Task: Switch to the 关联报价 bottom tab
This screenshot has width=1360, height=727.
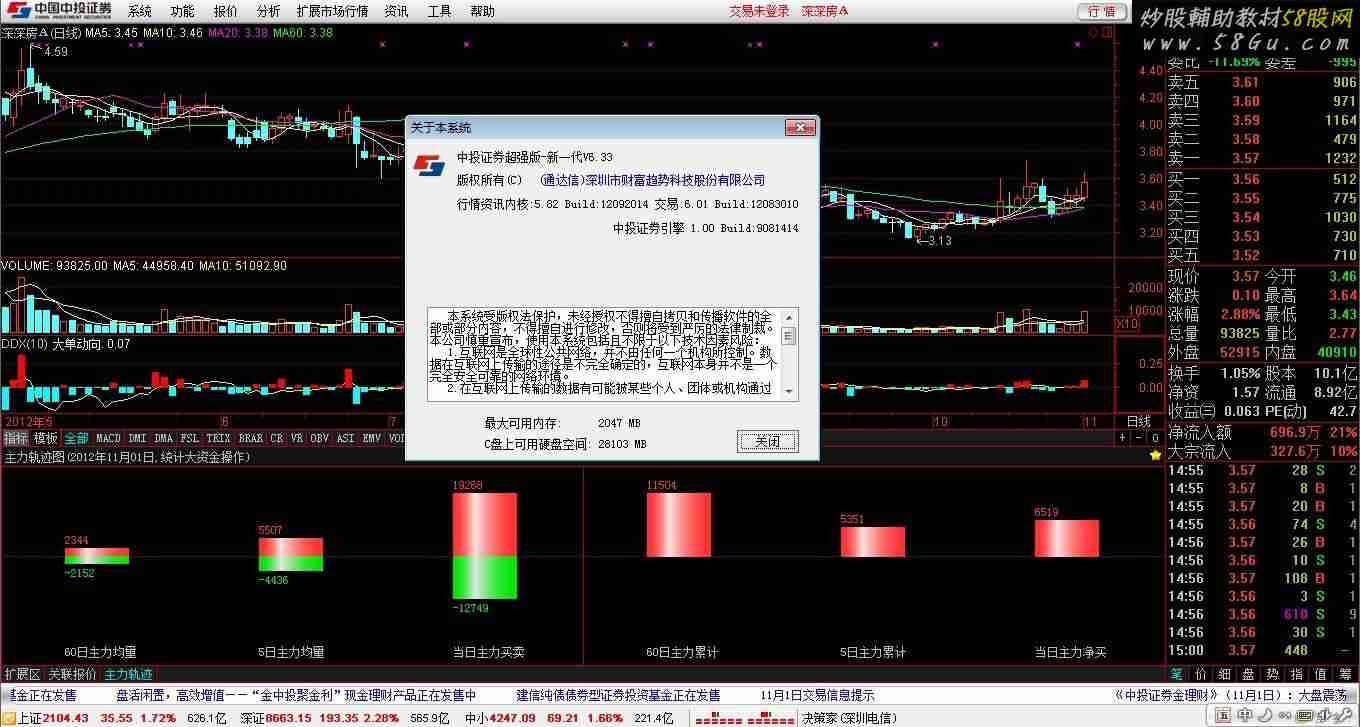Action: click(73, 674)
